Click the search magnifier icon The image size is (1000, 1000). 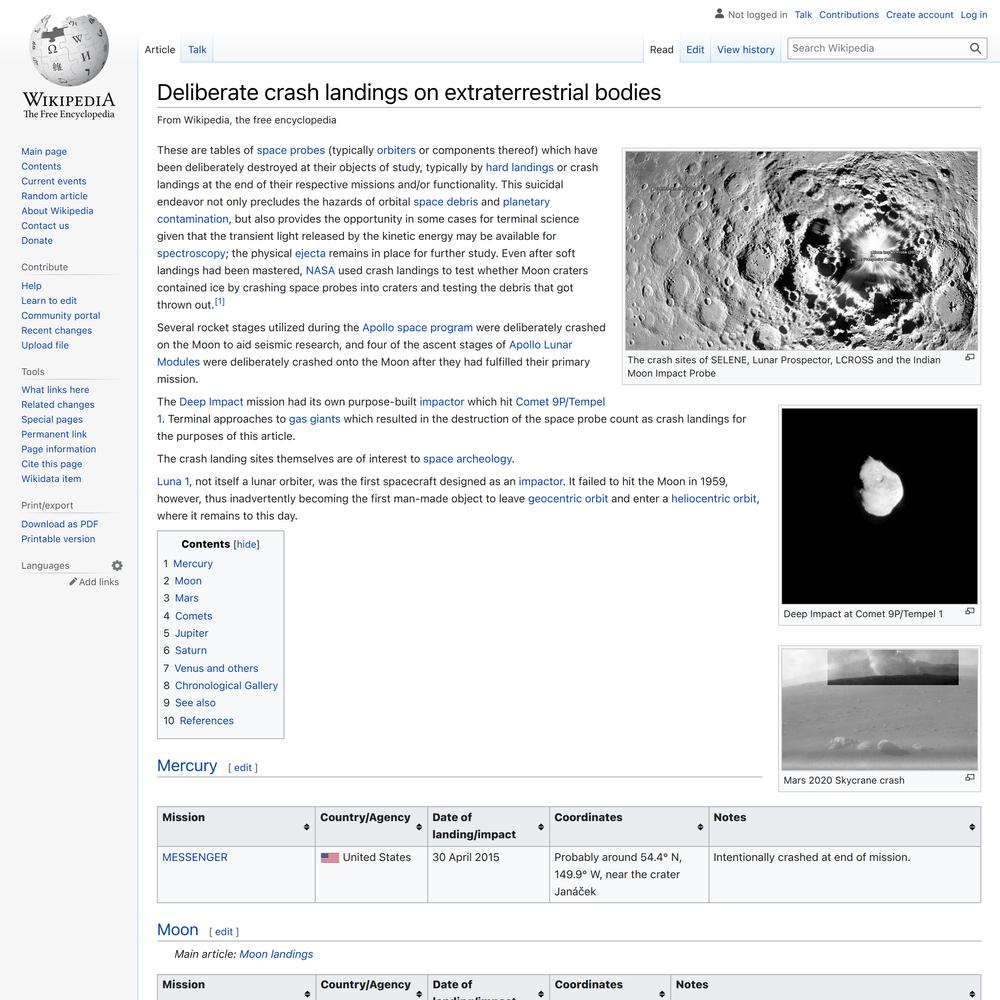click(x=974, y=48)
